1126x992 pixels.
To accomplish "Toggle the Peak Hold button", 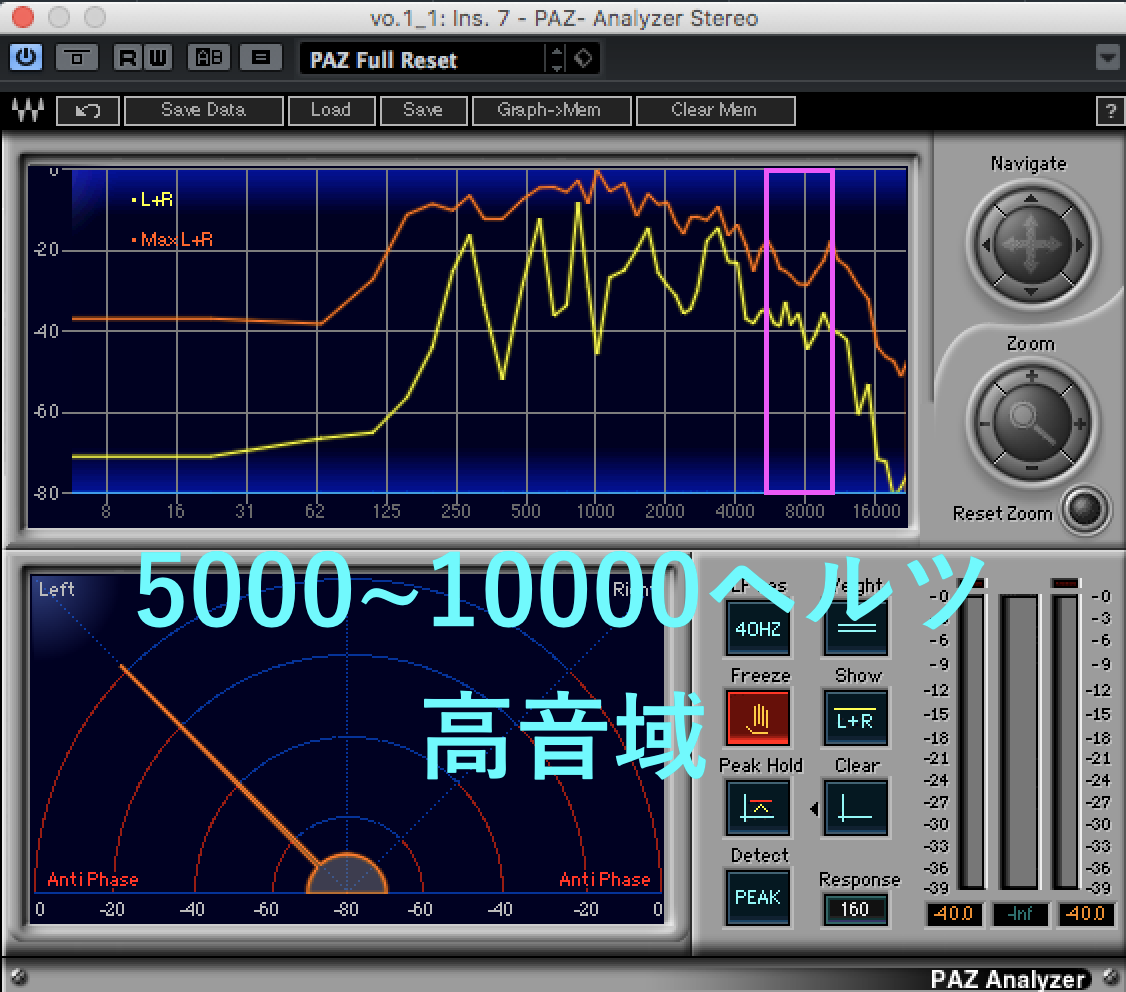I will [x=758, y=808].
